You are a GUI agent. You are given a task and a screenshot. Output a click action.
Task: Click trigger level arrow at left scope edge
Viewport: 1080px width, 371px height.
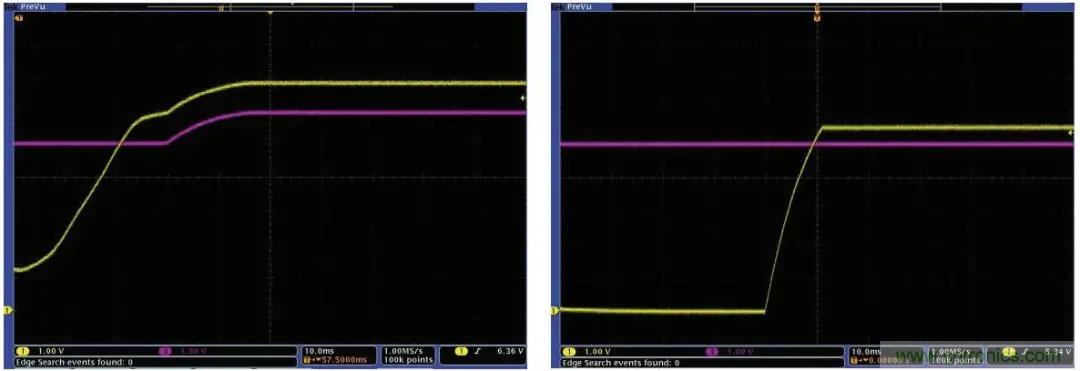click(523, 98)
